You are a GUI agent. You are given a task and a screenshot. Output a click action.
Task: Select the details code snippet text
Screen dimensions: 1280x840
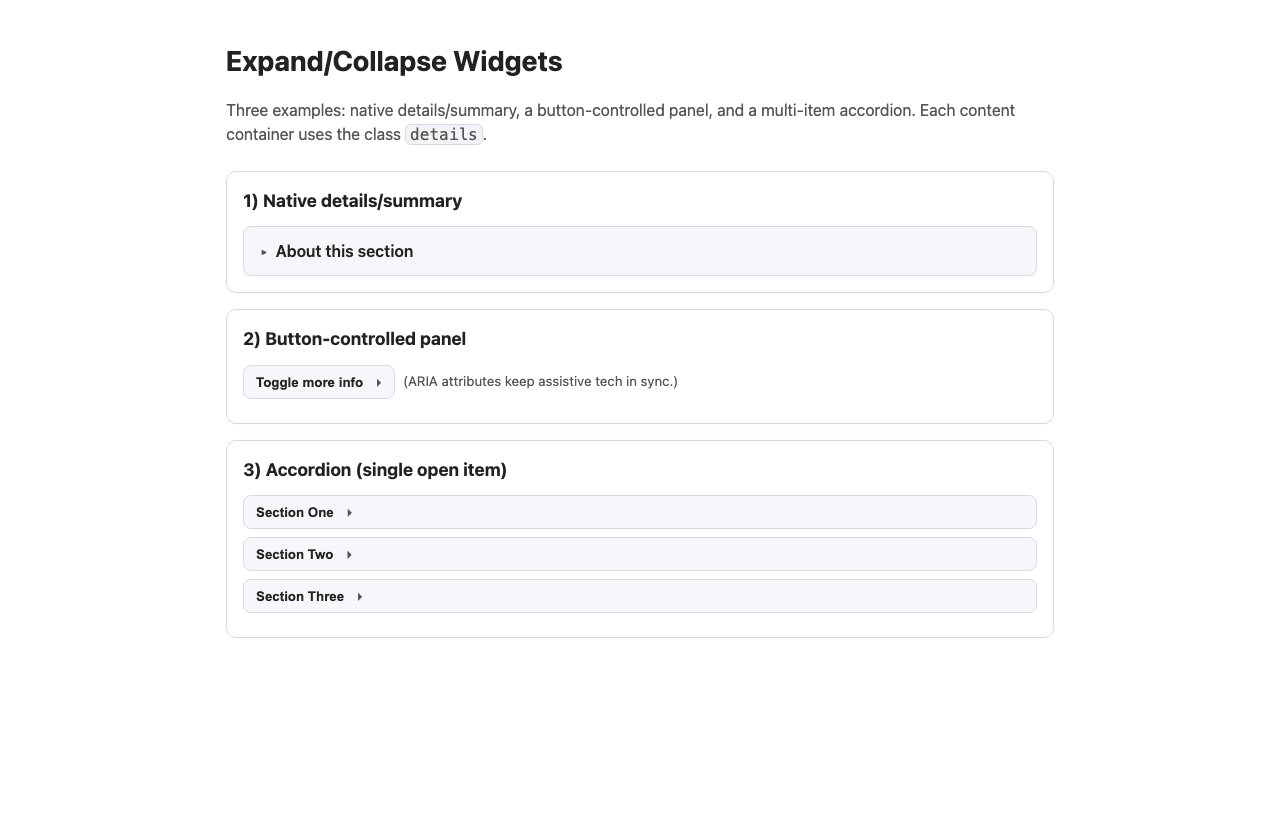tap(443, 134)
